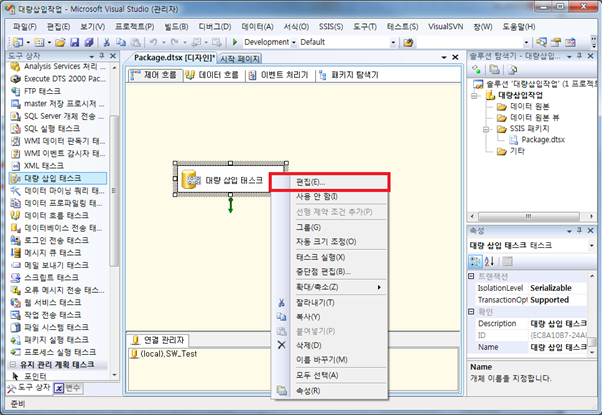Collapse 트랜잭션 property category
This screenshot has width=602, height=415.
click(471, 276)
